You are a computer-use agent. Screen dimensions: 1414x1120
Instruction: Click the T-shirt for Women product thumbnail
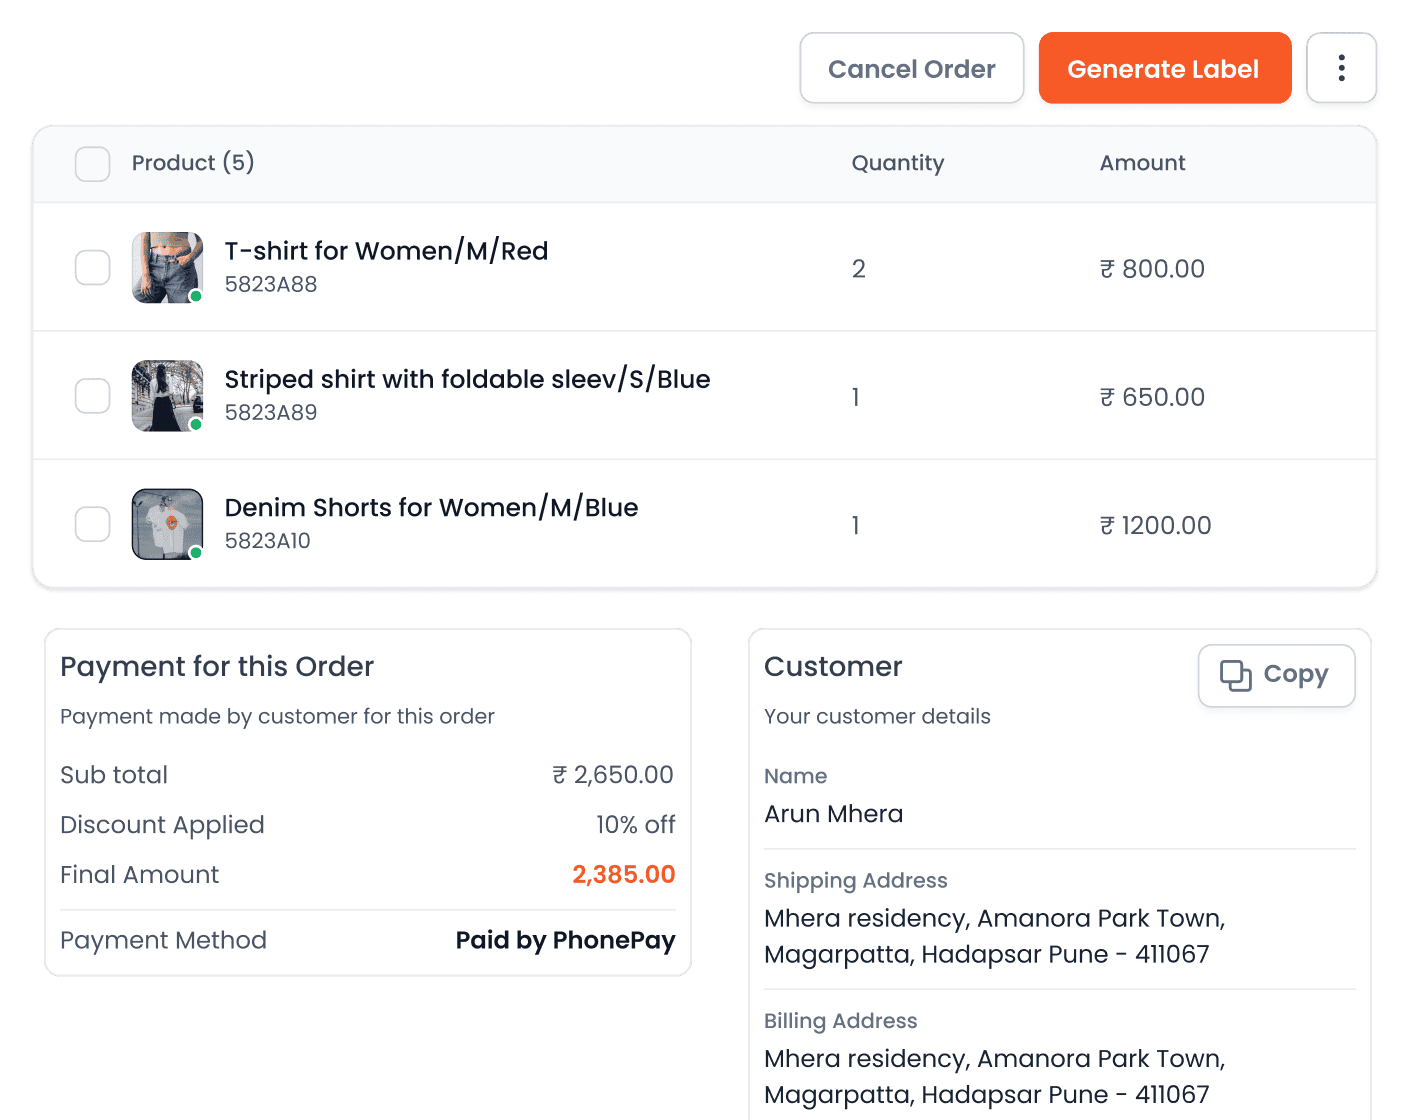click(x=167, y=267)
